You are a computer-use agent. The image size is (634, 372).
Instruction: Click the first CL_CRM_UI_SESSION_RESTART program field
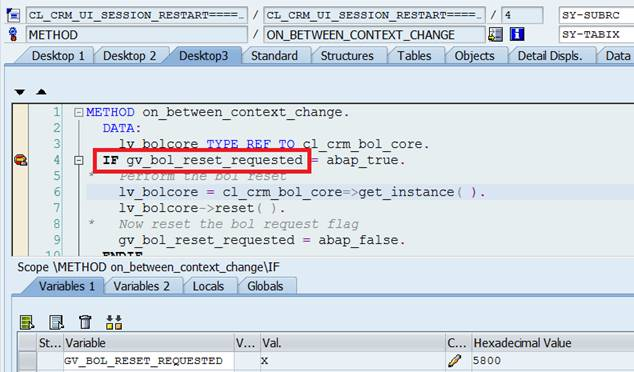click(x=137, y=15)
